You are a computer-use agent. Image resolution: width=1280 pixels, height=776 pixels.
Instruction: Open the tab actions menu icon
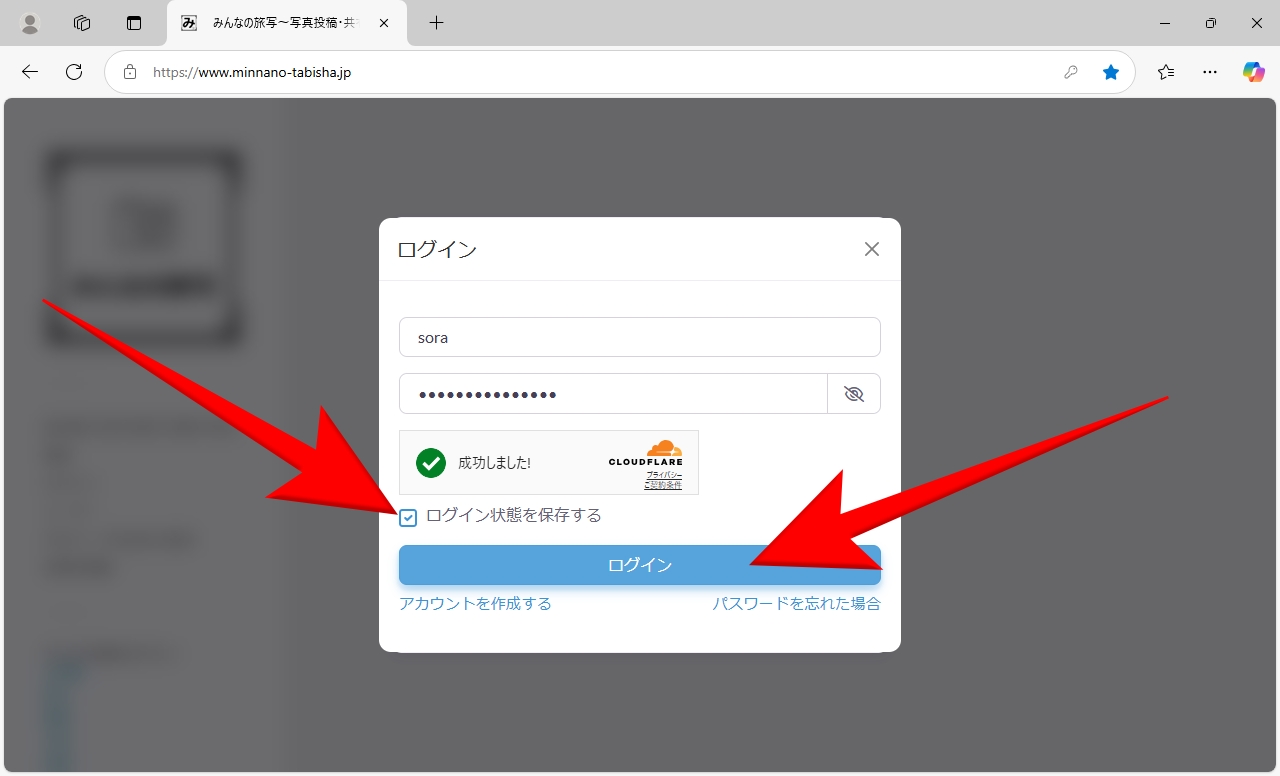pos(134,23)
